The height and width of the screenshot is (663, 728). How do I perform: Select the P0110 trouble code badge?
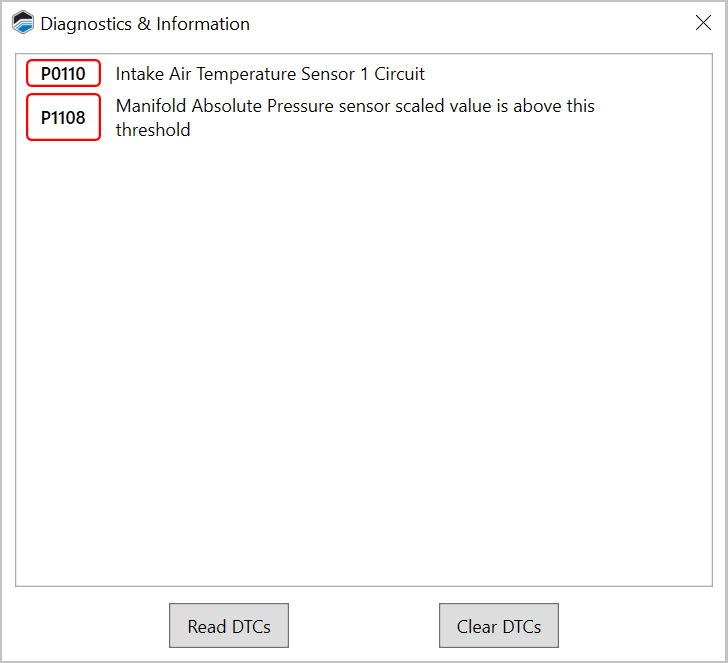coord(63,74)
